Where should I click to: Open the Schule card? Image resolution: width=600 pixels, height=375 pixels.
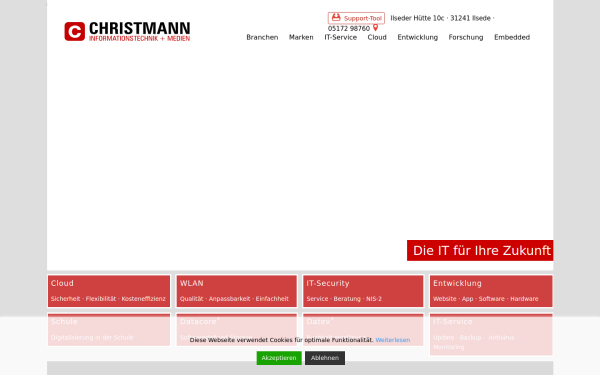[x=109, y=329]
